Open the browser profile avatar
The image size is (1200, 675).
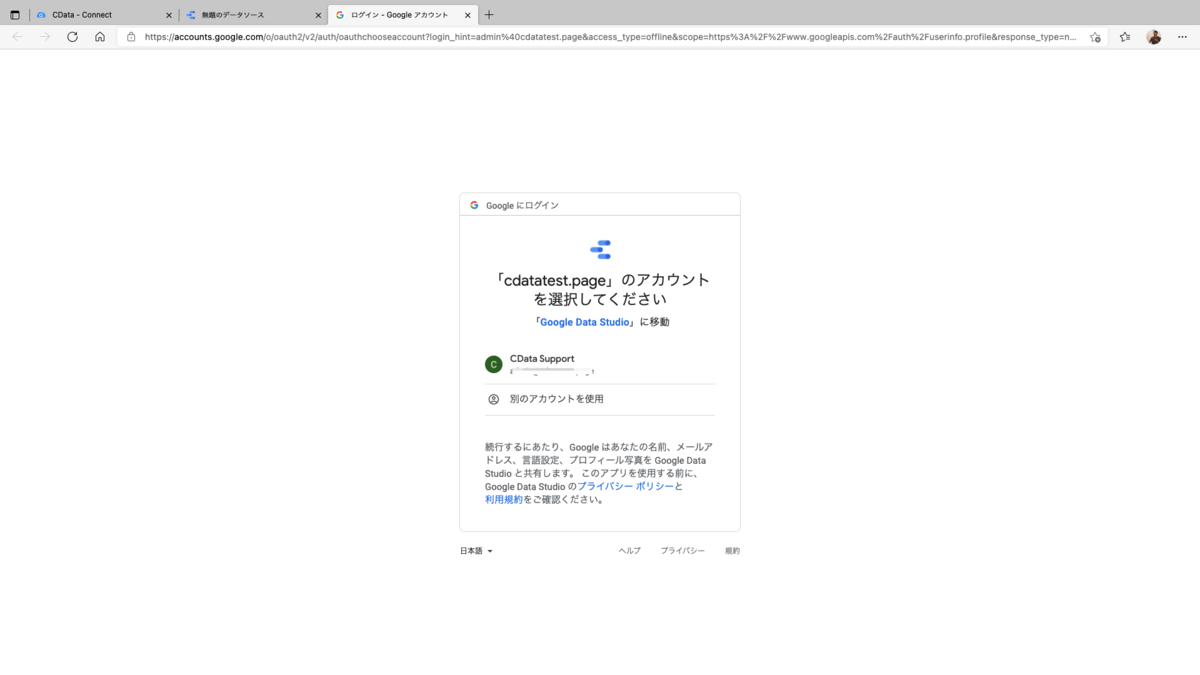[x=1154, y=36]
